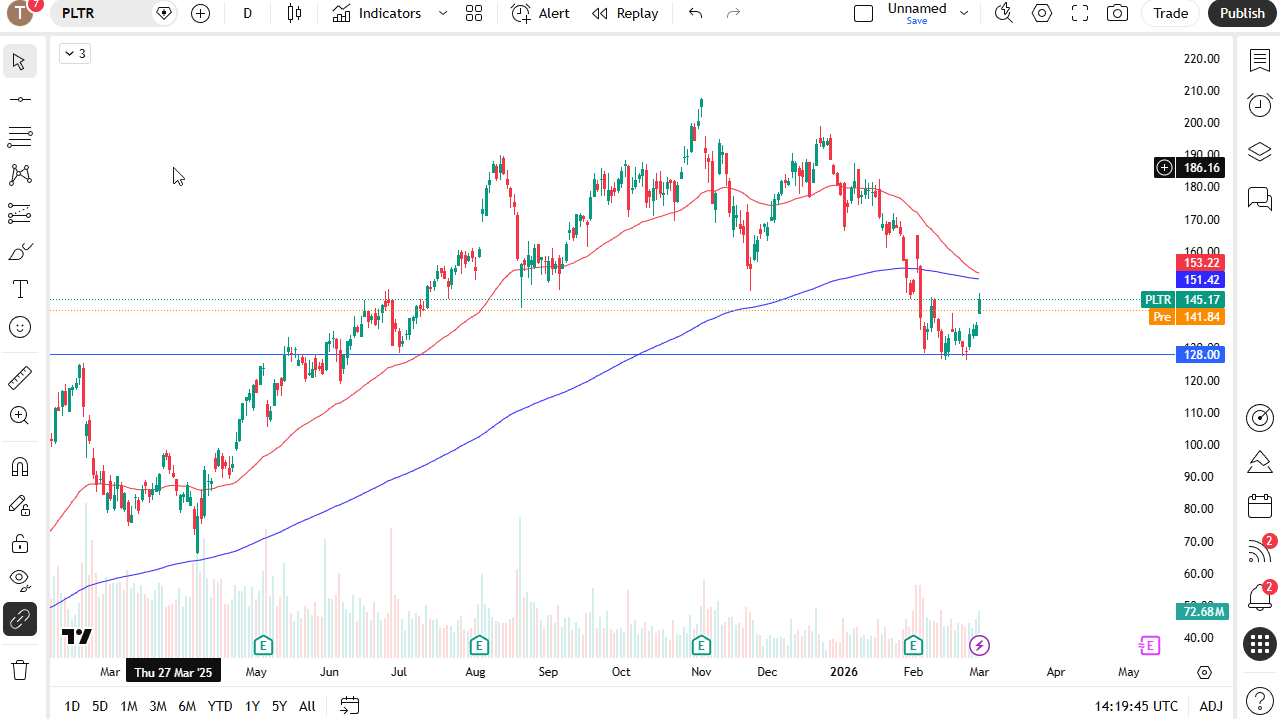
Task: Open the news feed signal icon
Action: coord(1260,551)
